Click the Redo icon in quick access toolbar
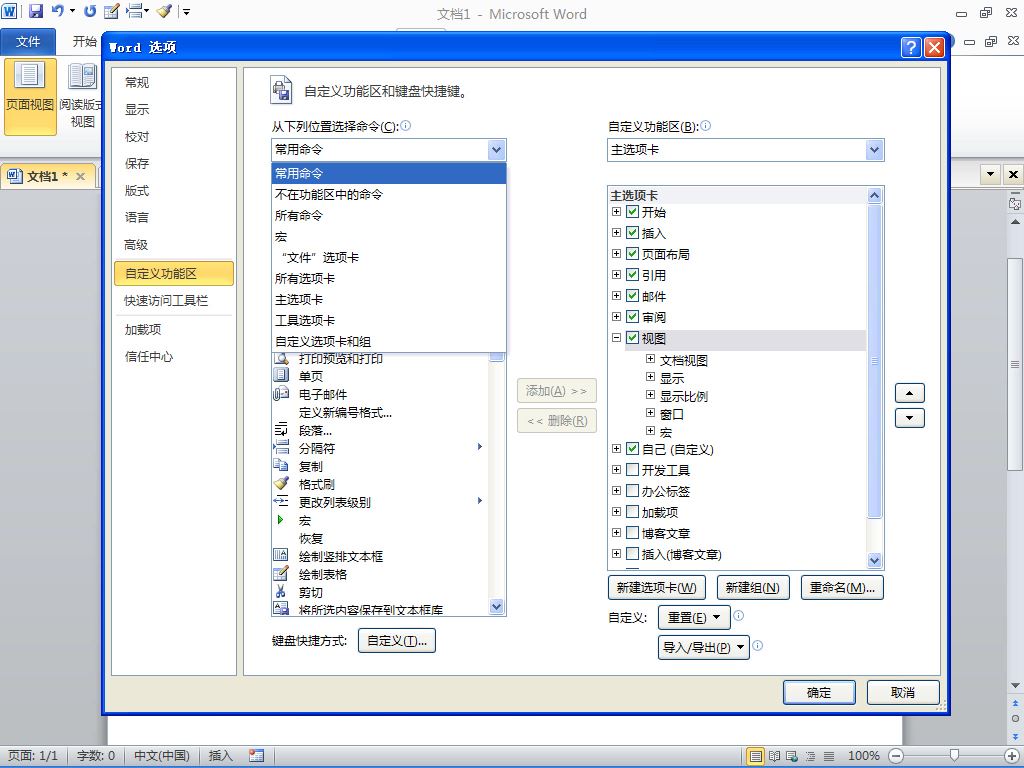 tap(90, 11)
